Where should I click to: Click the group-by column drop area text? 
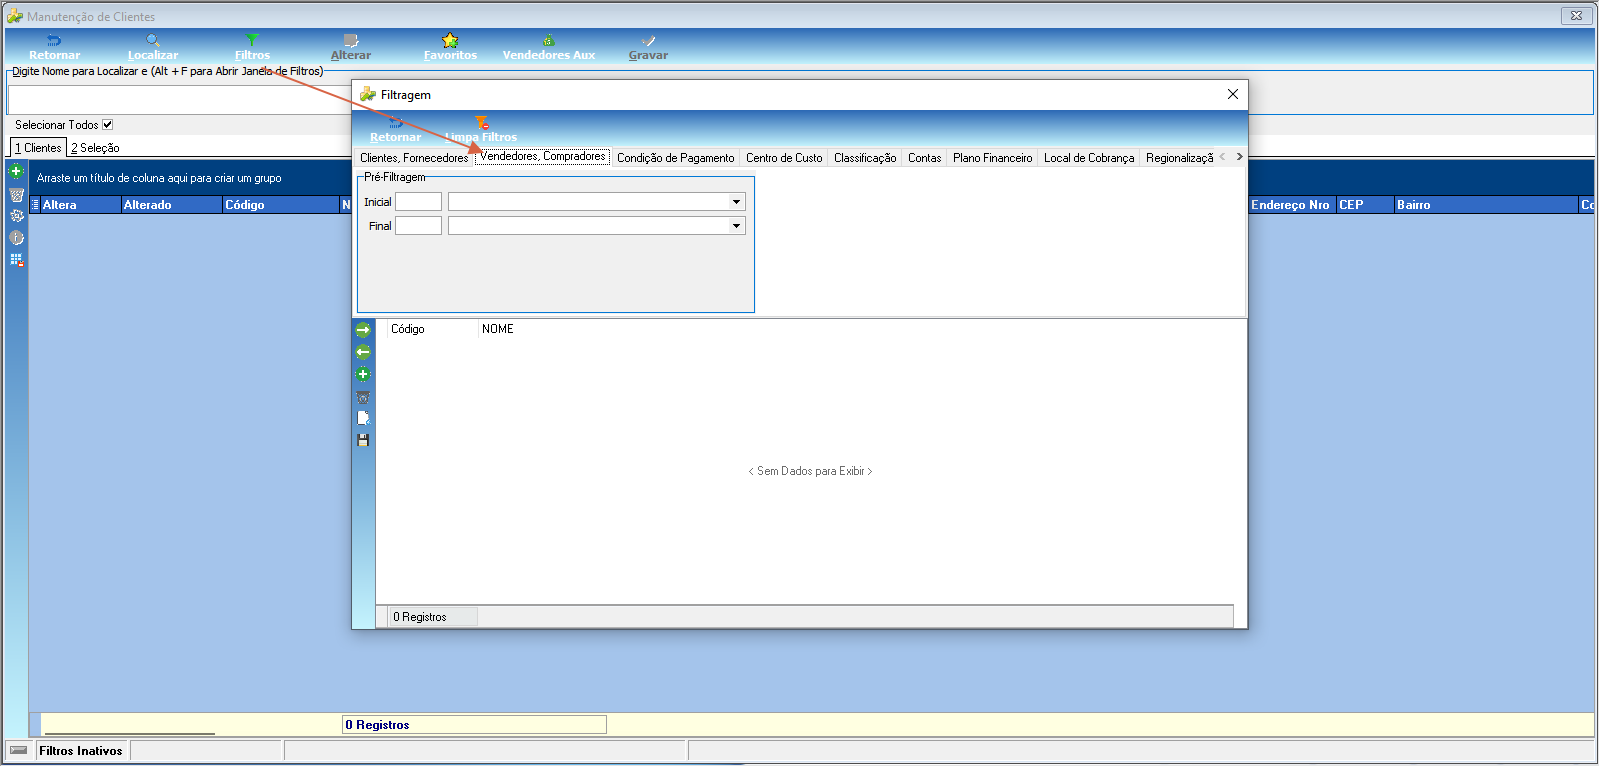click(x=159, y=178)
